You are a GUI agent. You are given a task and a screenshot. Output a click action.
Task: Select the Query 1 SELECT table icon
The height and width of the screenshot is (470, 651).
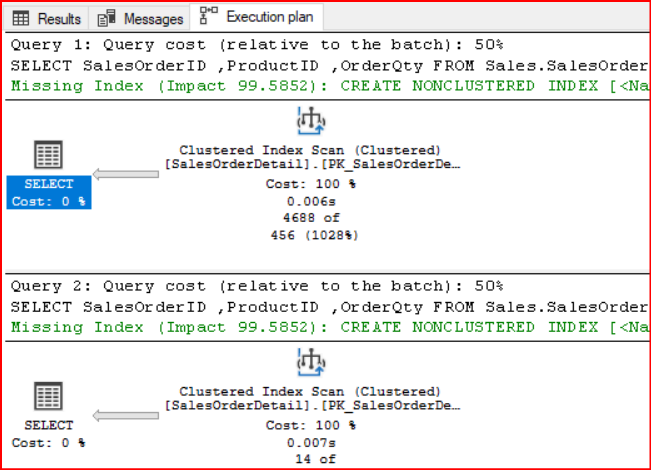48,155
